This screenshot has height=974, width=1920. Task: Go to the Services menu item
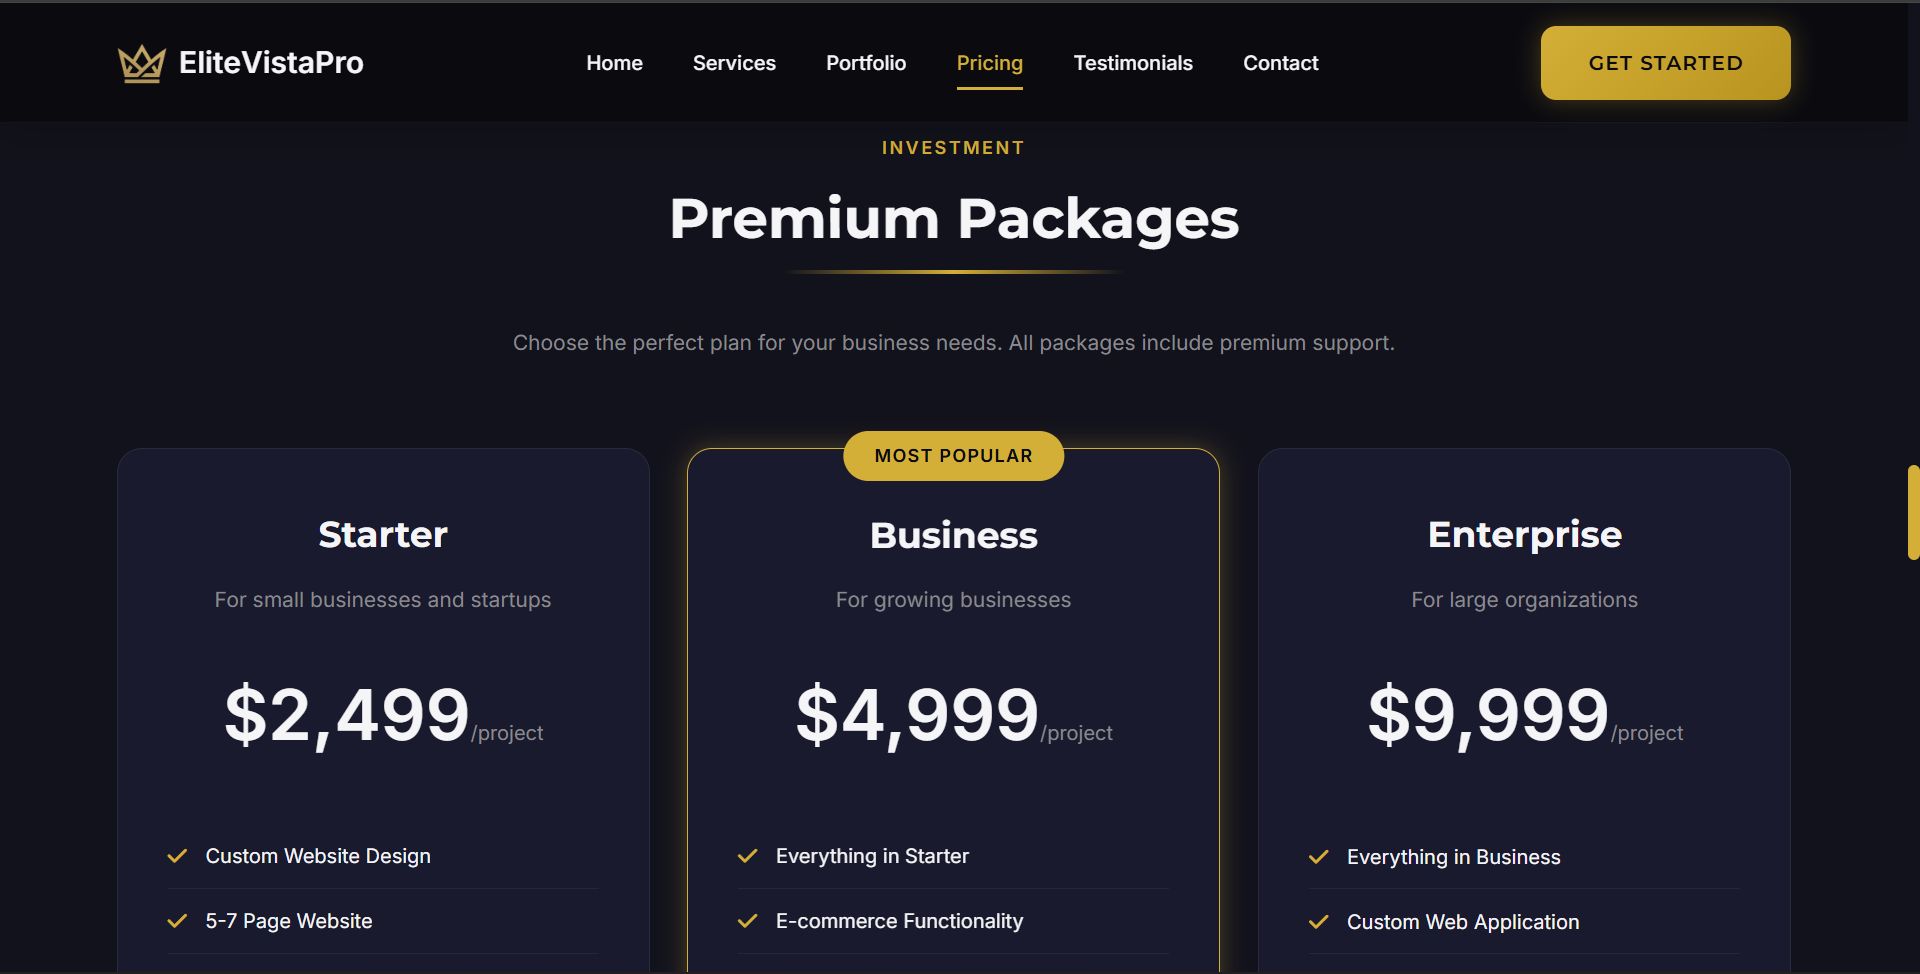click(734, 63)
